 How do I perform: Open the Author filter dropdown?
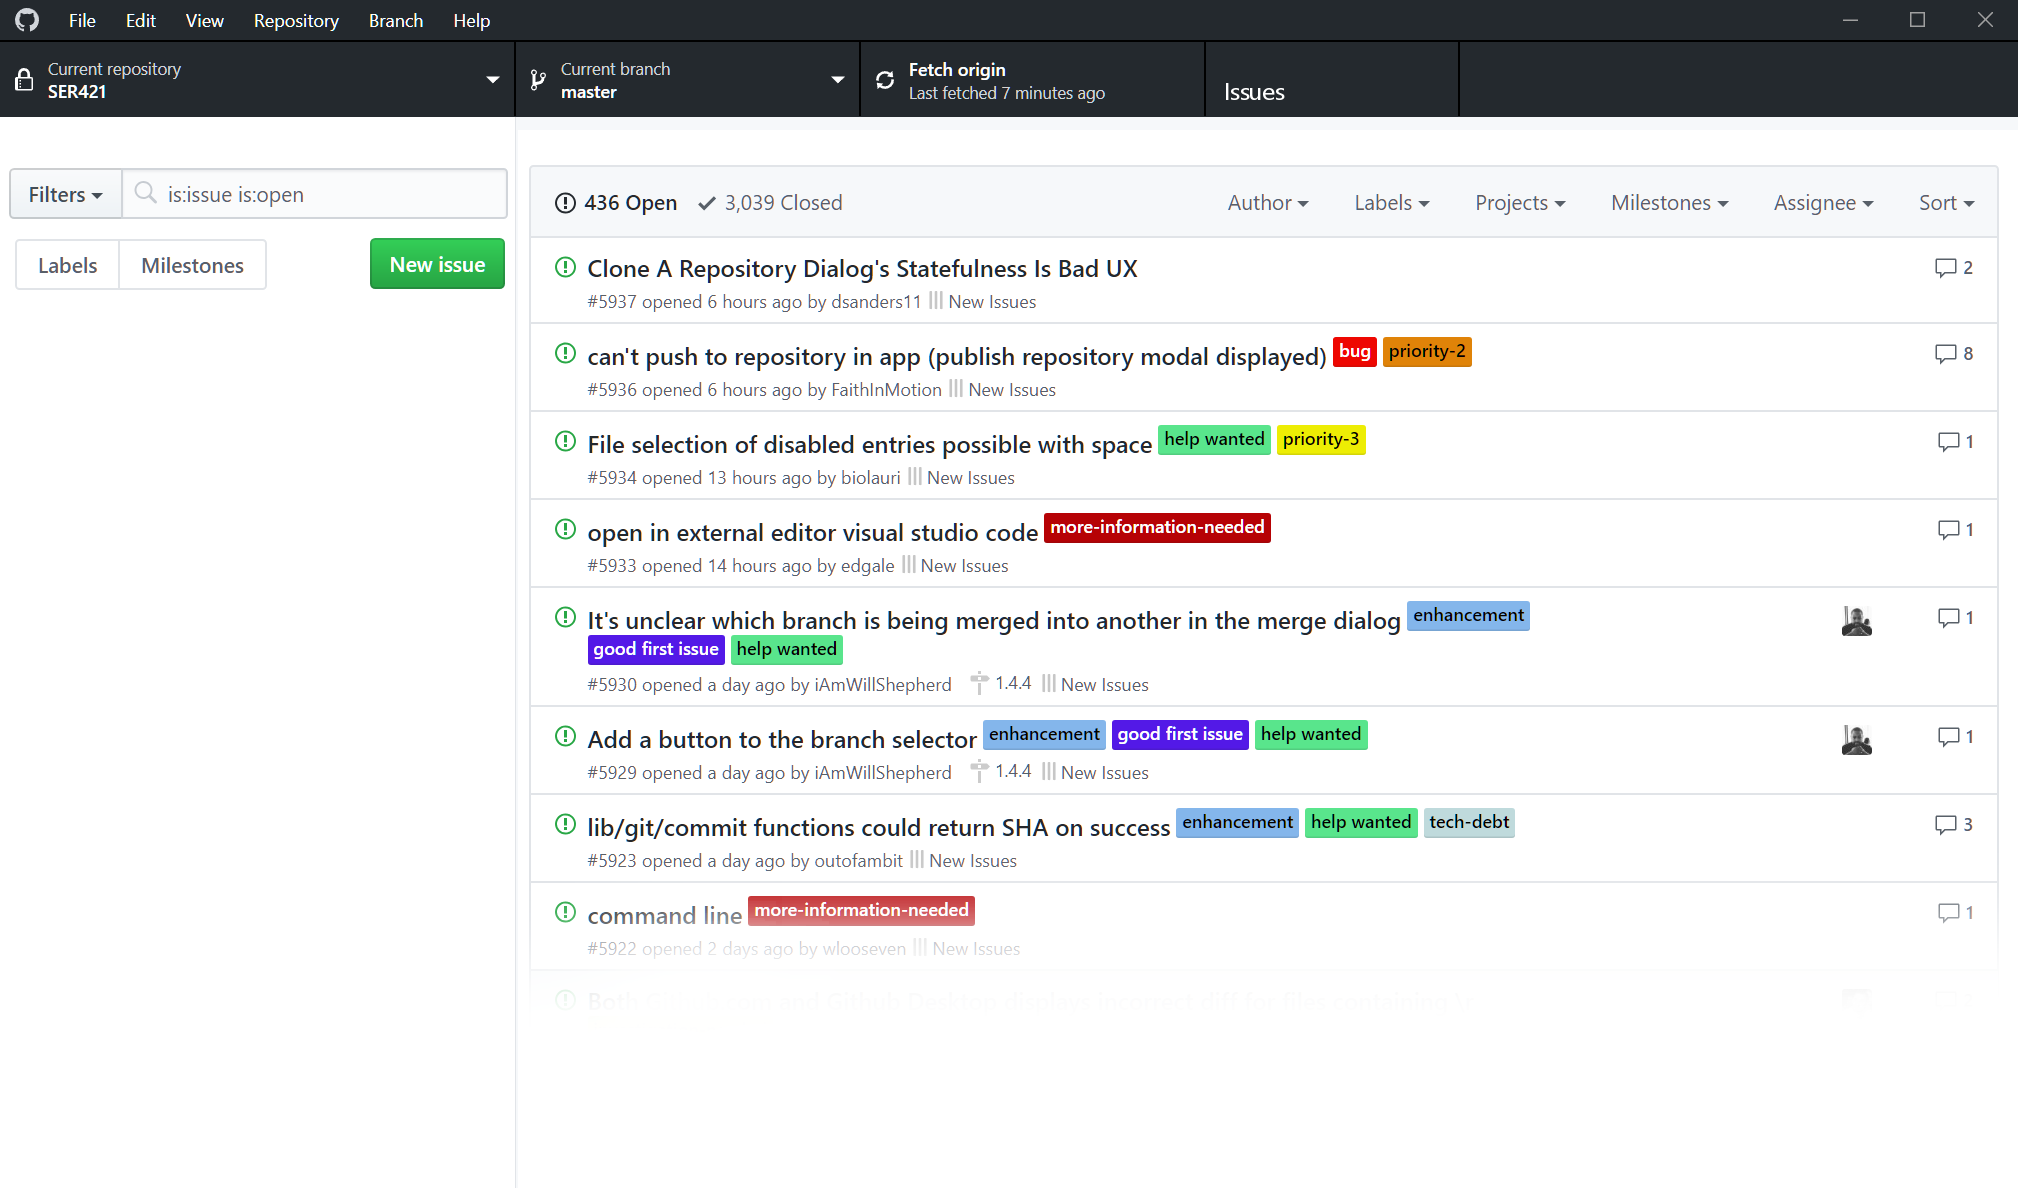click(x=1266, y=202)
